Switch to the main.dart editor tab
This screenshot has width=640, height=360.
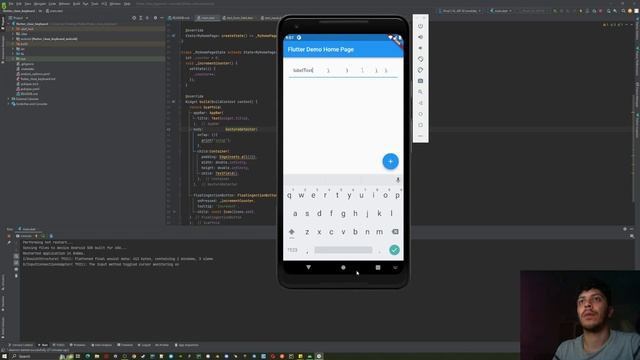click(207, 18)
